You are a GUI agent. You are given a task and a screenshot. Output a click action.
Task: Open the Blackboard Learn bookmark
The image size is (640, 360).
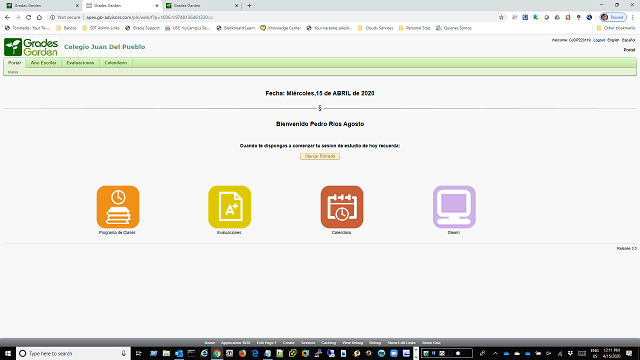tap(236, 28)
